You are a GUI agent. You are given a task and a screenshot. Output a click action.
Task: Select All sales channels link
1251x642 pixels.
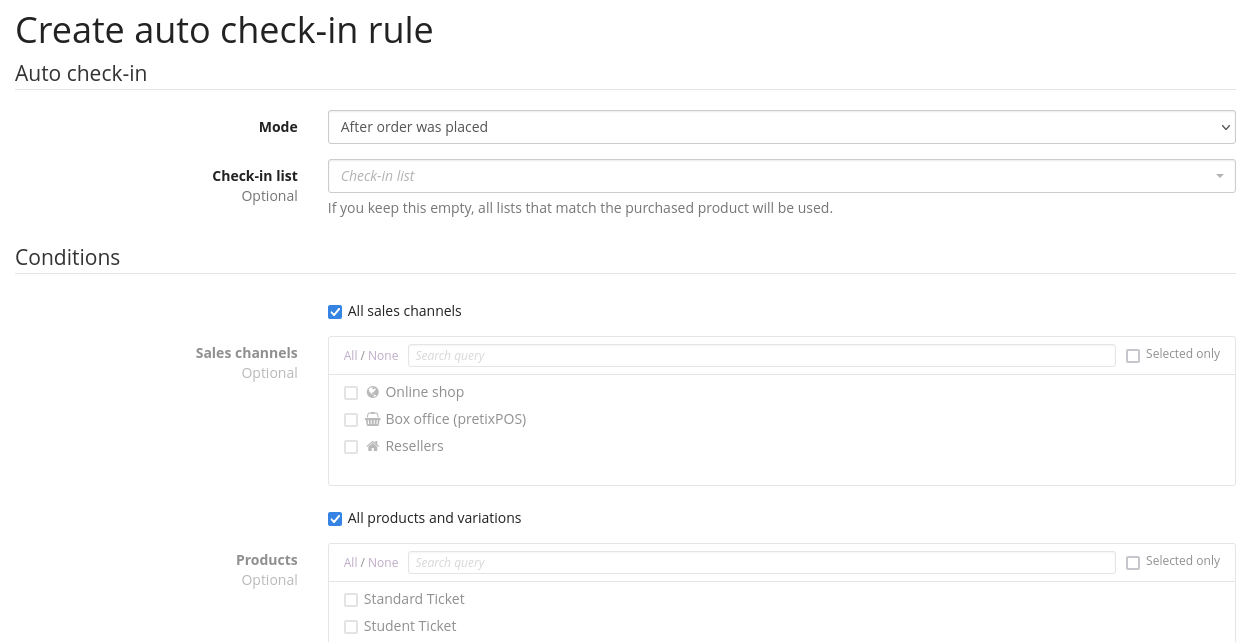click(350, 356)
